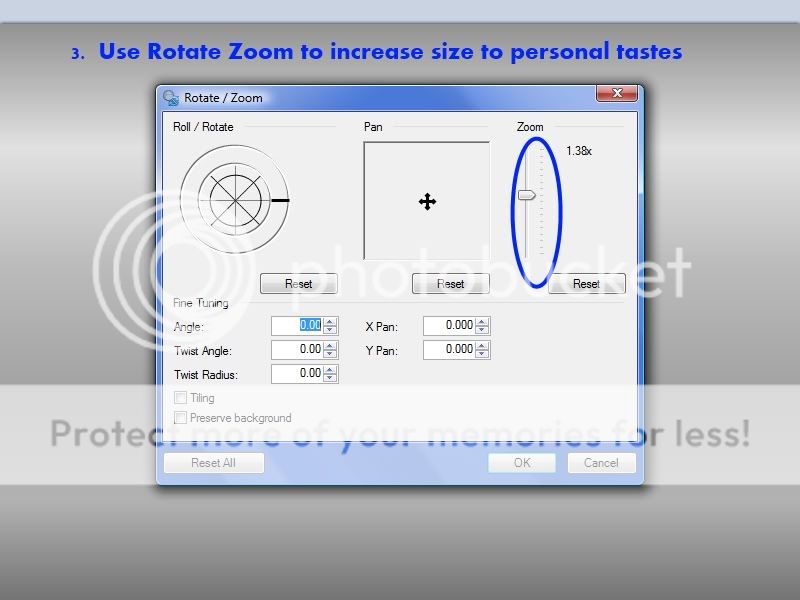The image size is (800, 600).
Task: Confirm the dialog with OK
Action: [521, 463]
